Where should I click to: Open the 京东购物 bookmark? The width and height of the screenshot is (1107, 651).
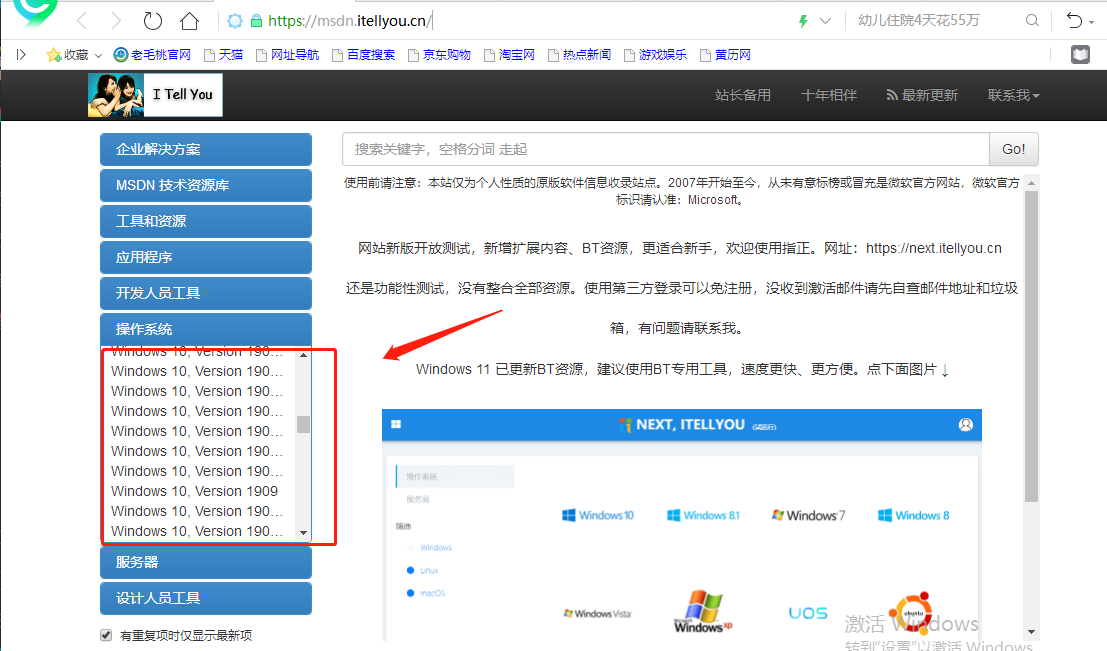click(439, 54)
